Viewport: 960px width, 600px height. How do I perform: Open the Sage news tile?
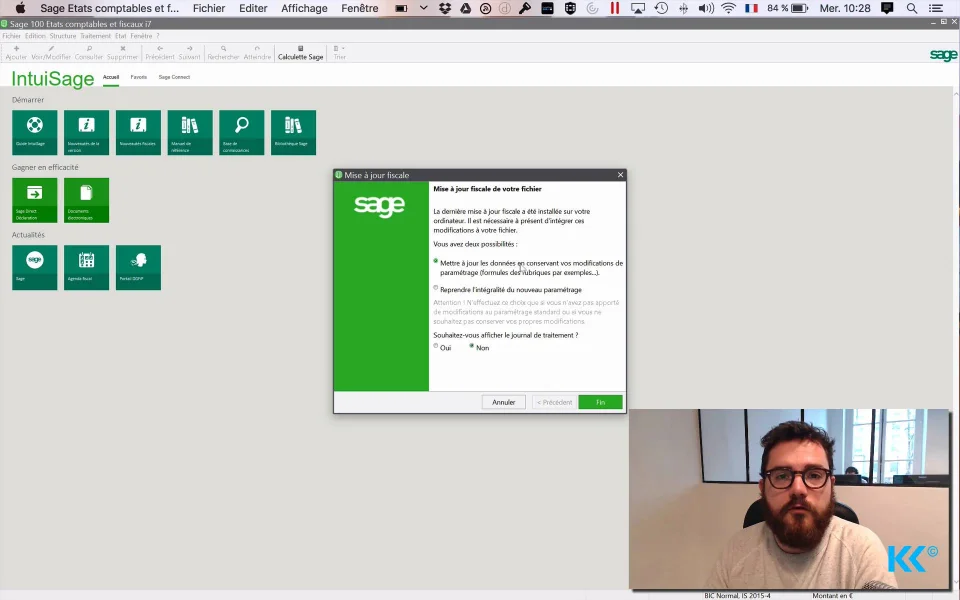(x=34, y=268)
